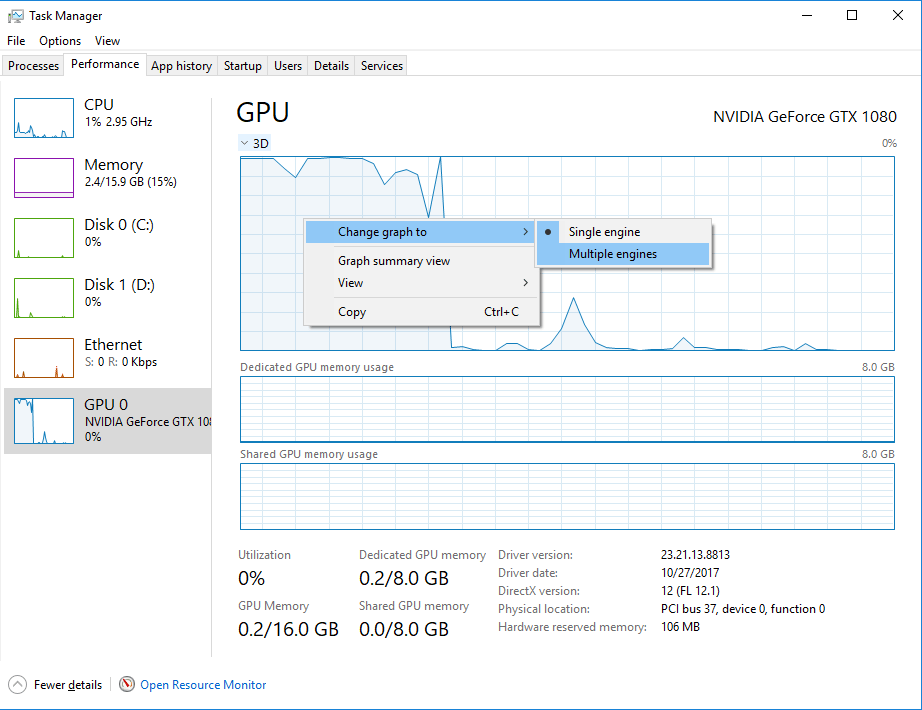Enable Graph summary view

point(393,260)
